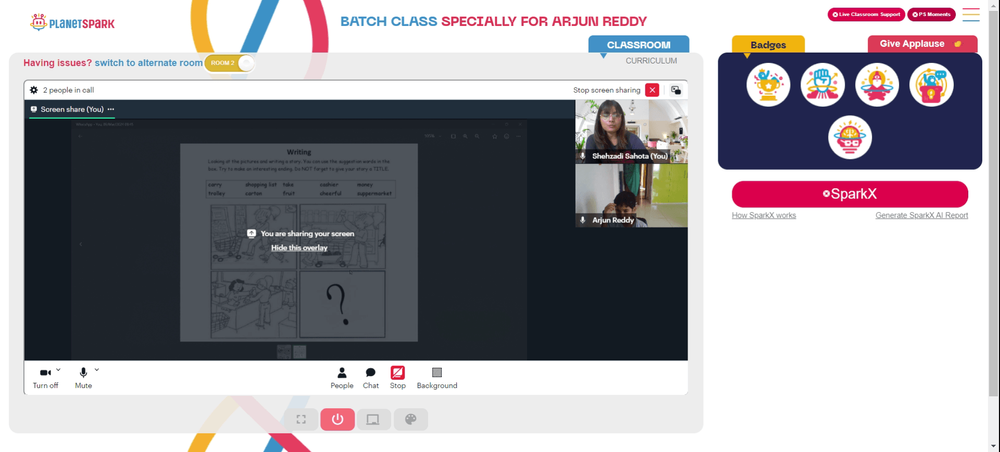Select Arjun Reddy video tile
This screenshot has width=1000, height=452.
tap(631, 196)
